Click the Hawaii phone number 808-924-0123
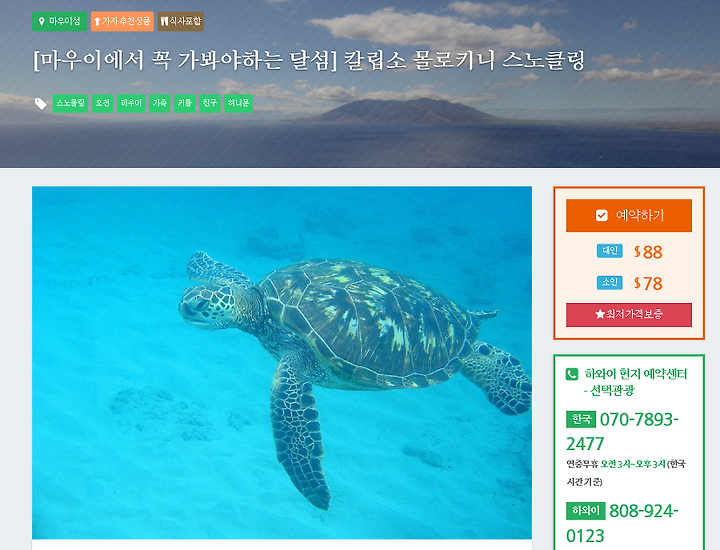This screenshot has height=550, width=720. pyautogui.click(x=622, y=523)
